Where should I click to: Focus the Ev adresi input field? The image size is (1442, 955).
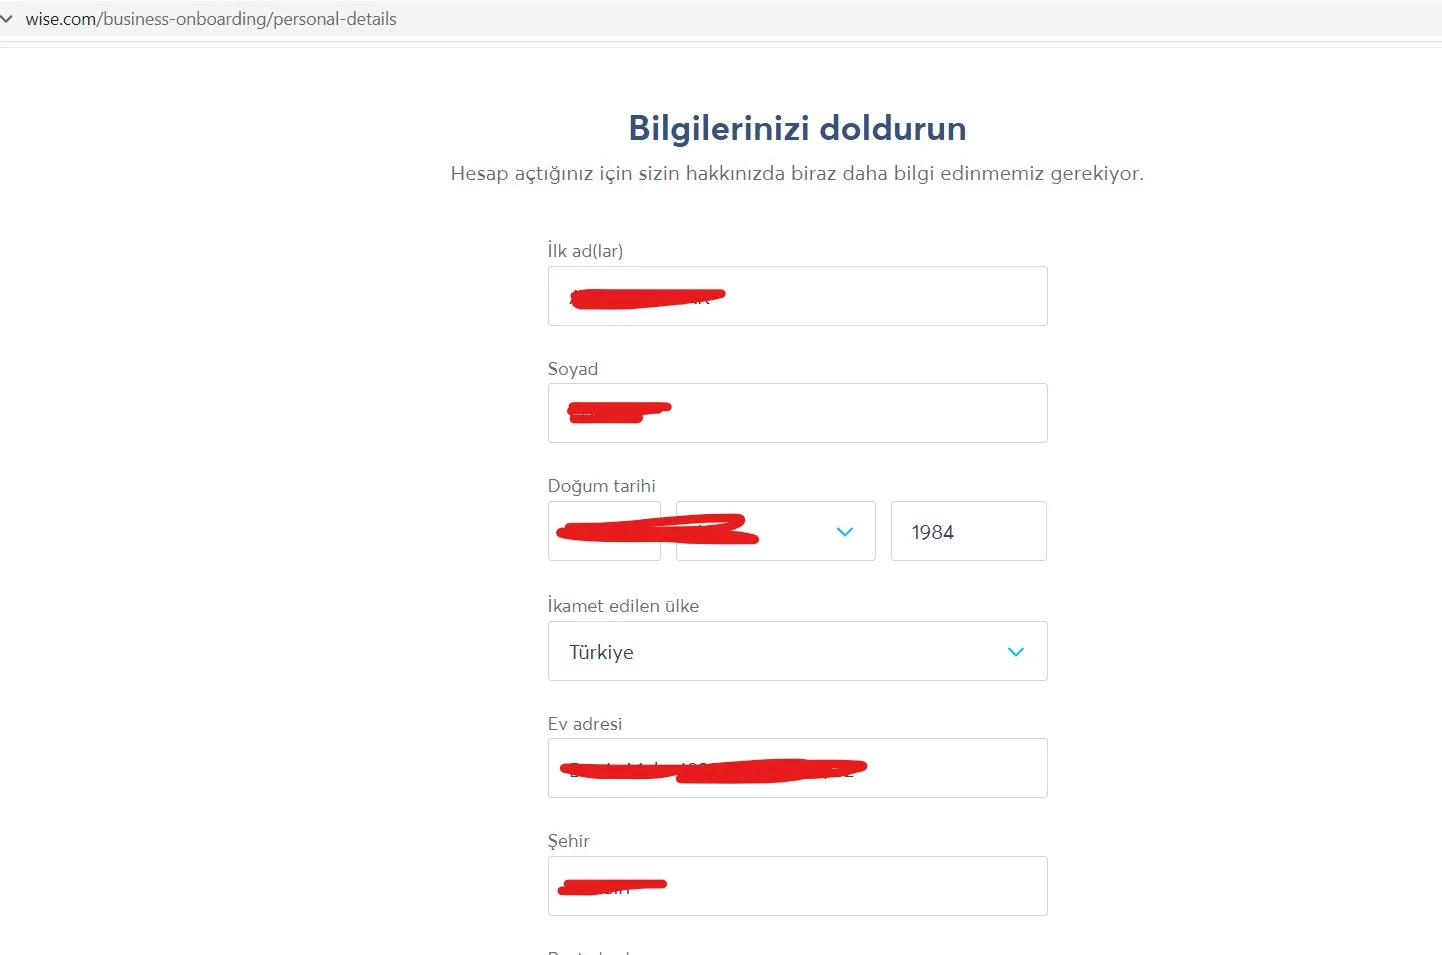pyautogui.click(x=950, y=768)
